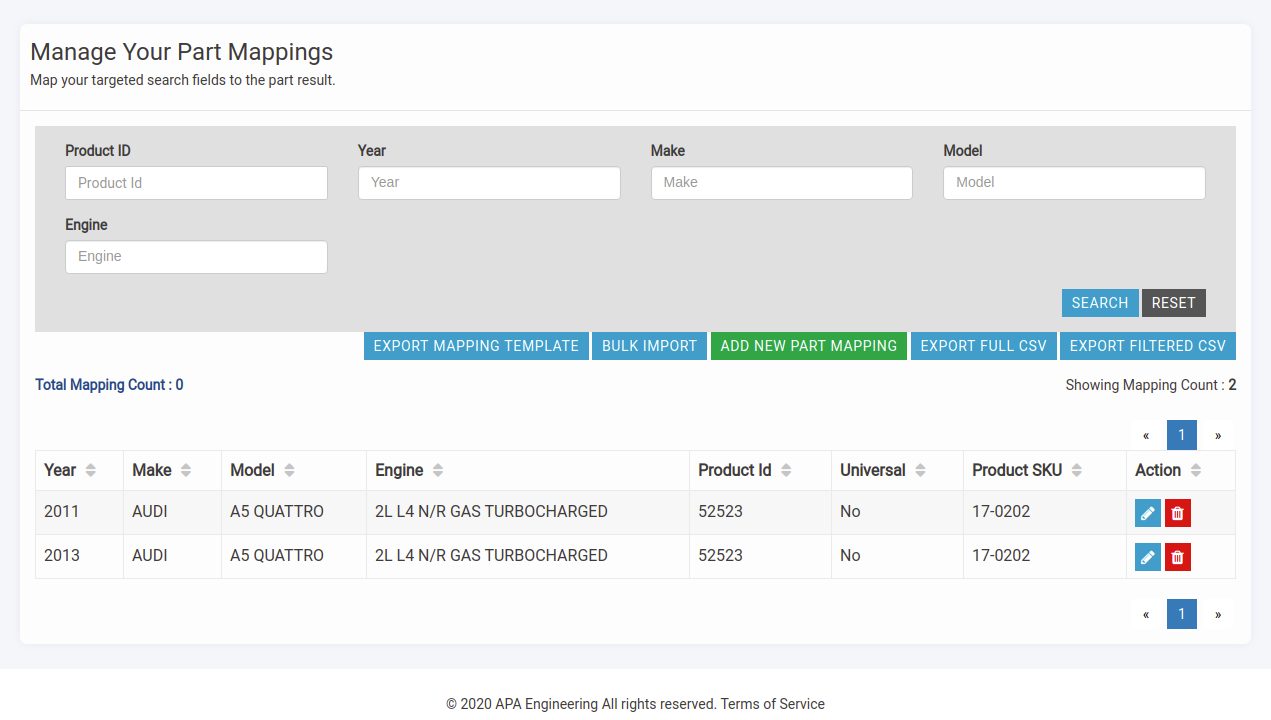This screenshot has height=720, width=1271.
Task: Click 52523 in the 2011 row
Action: point(720,512)
